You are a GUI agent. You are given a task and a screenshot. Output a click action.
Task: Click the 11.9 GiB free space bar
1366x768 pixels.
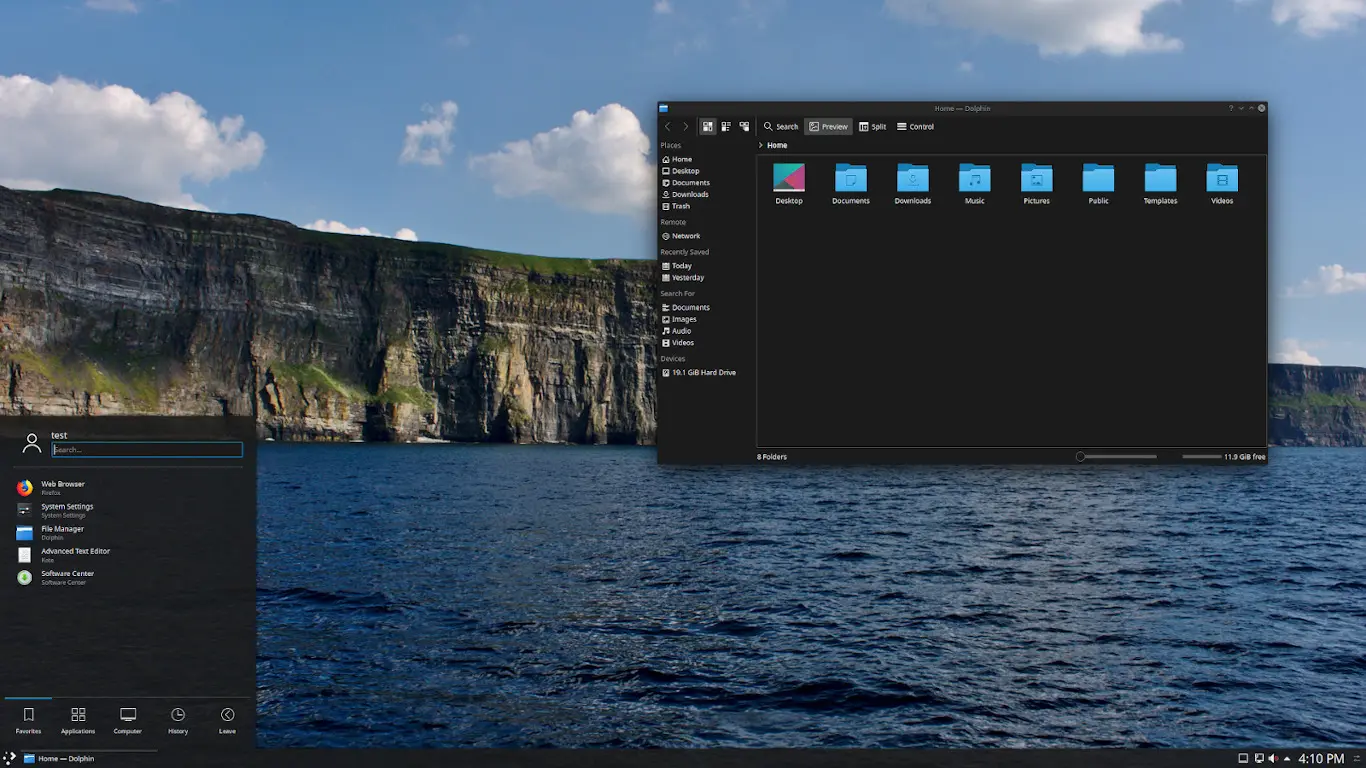point(1201,457)
